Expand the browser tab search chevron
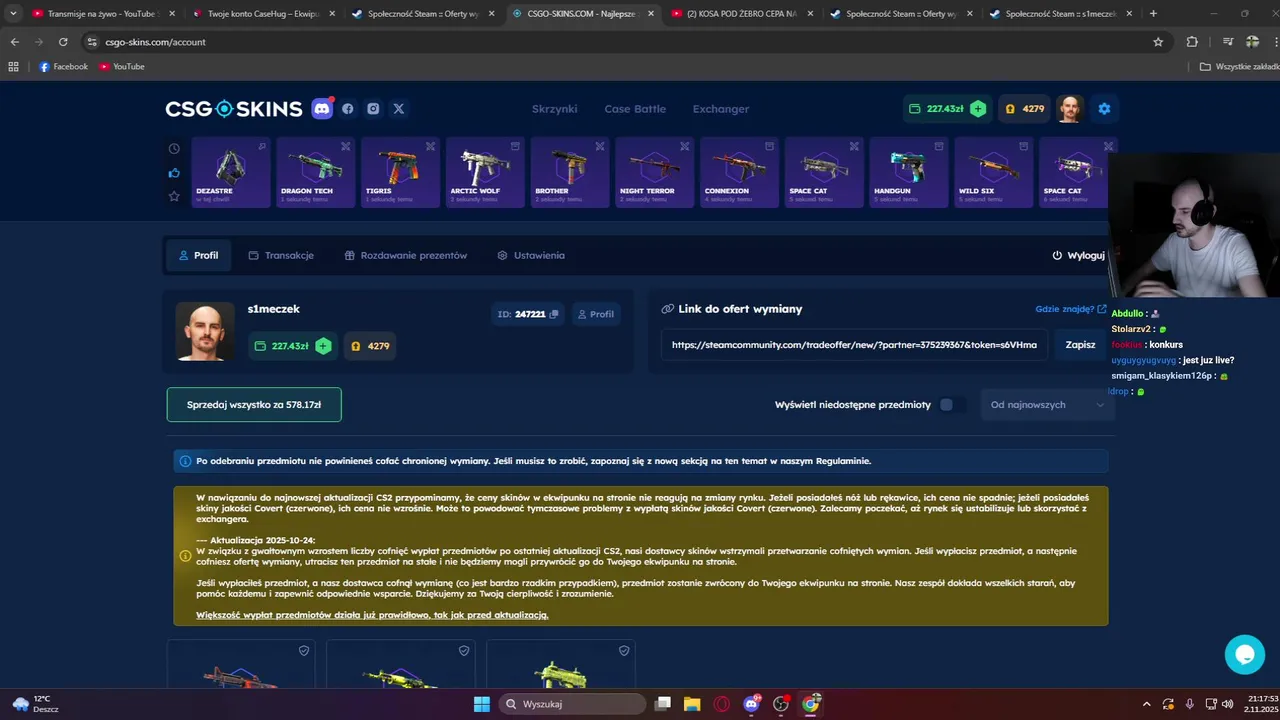1280x720 pixels. [x=13, y=14]
